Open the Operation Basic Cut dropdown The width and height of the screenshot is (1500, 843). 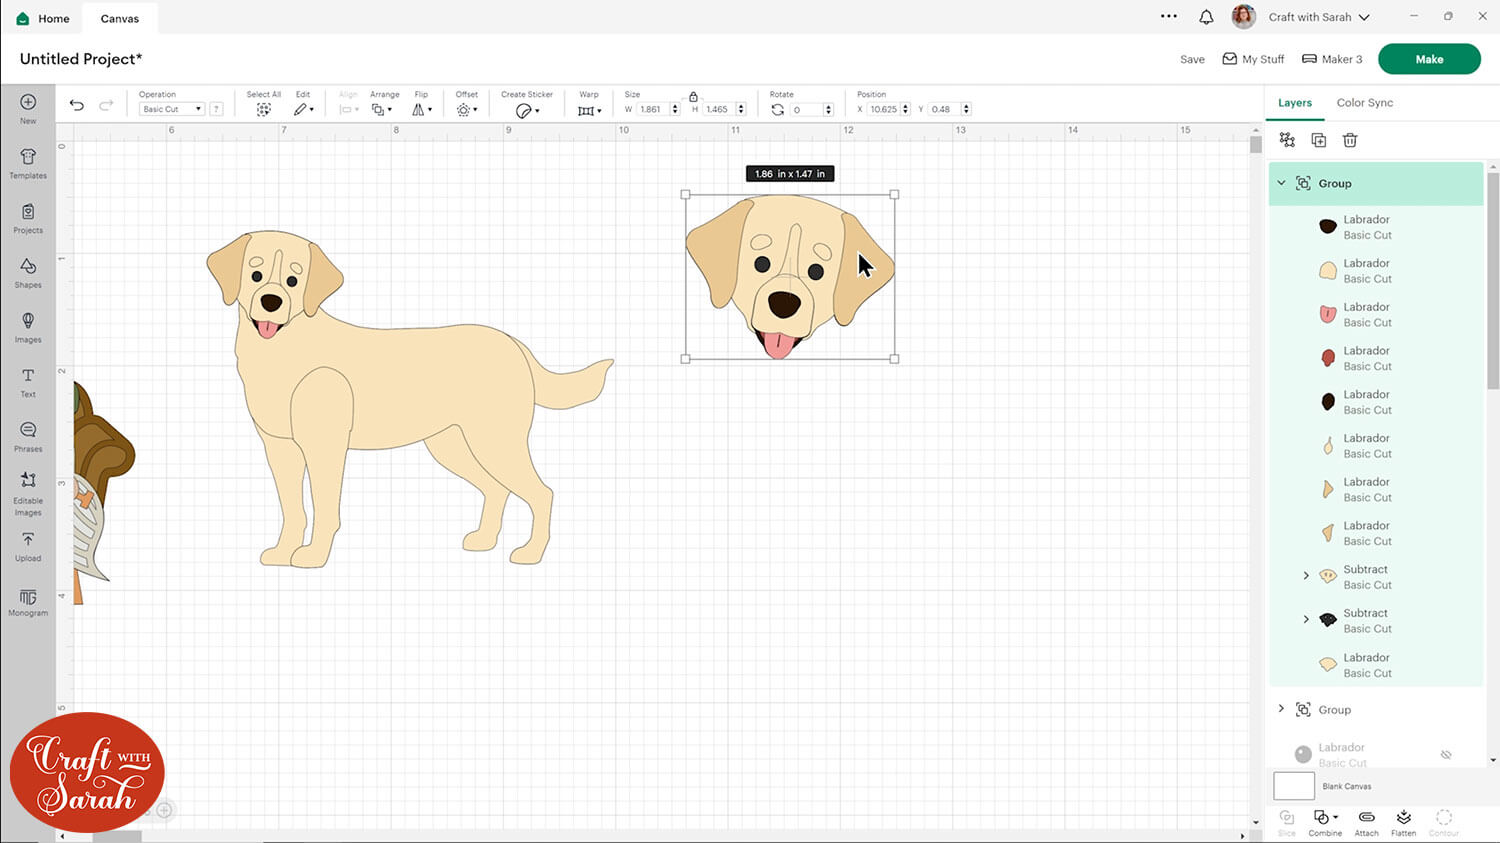tap(171, 109)
